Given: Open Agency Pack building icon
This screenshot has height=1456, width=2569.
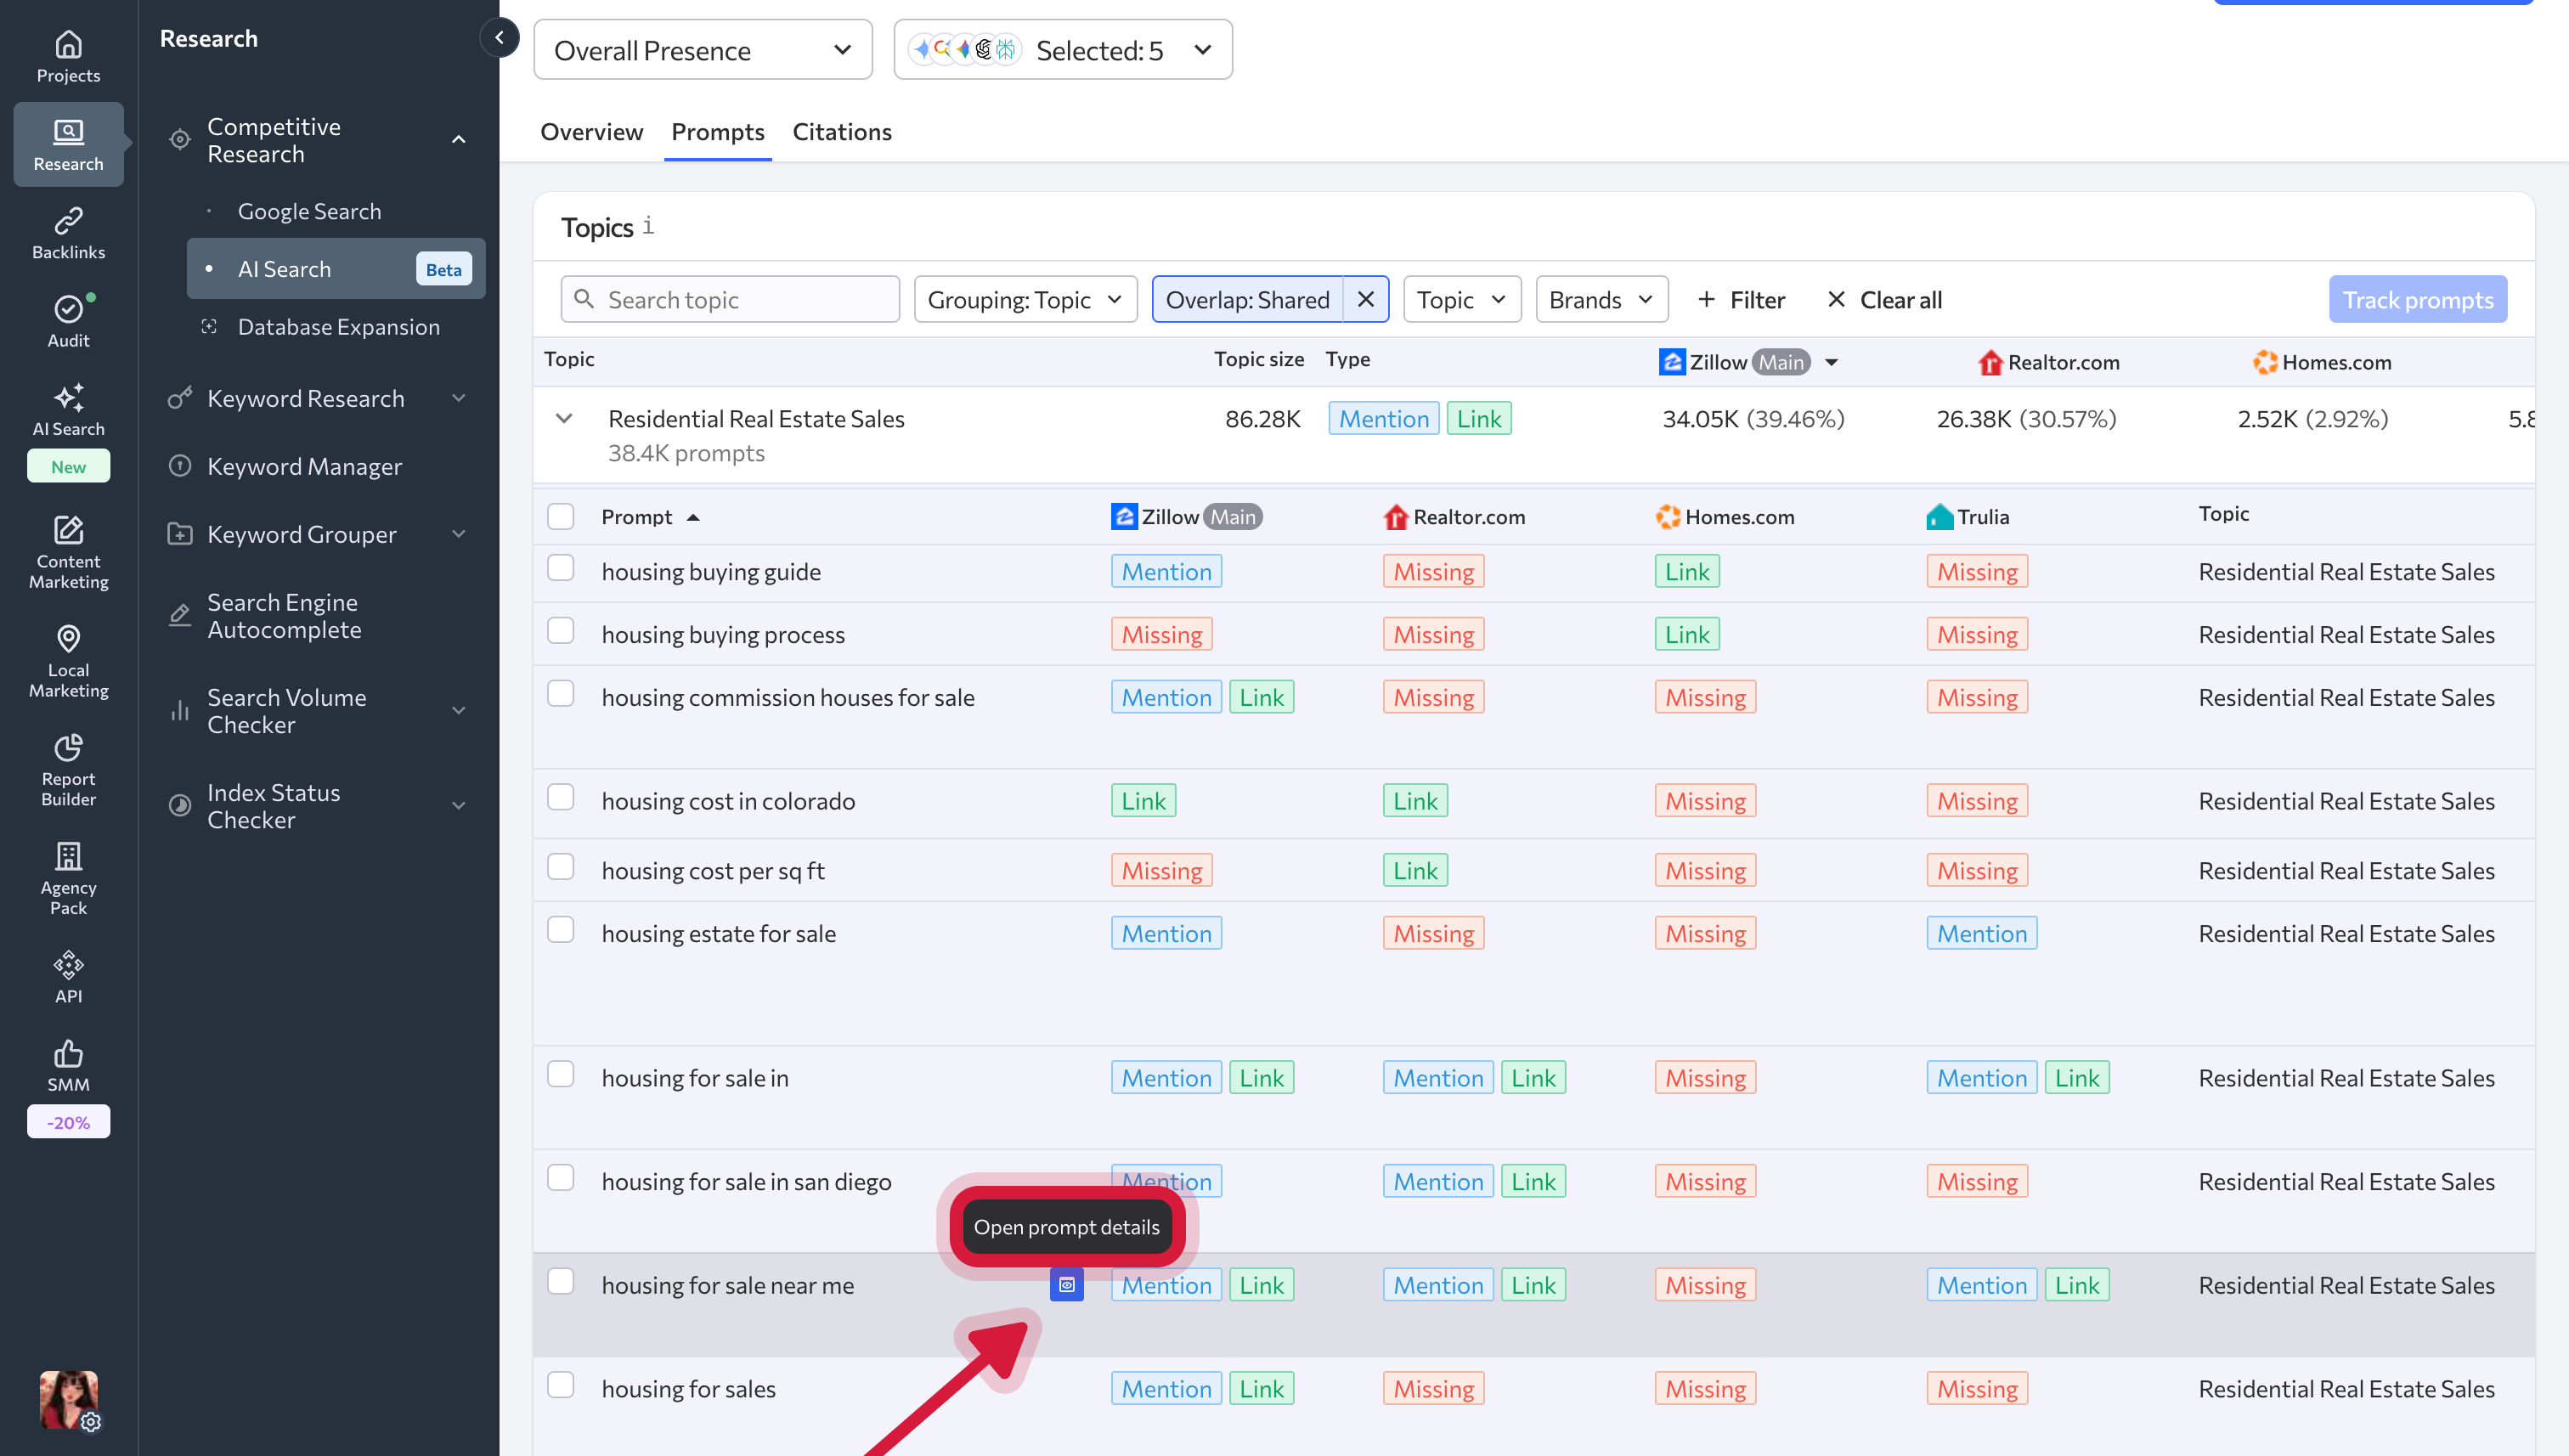Looking at the screenshot, I should tap(68, 856).
